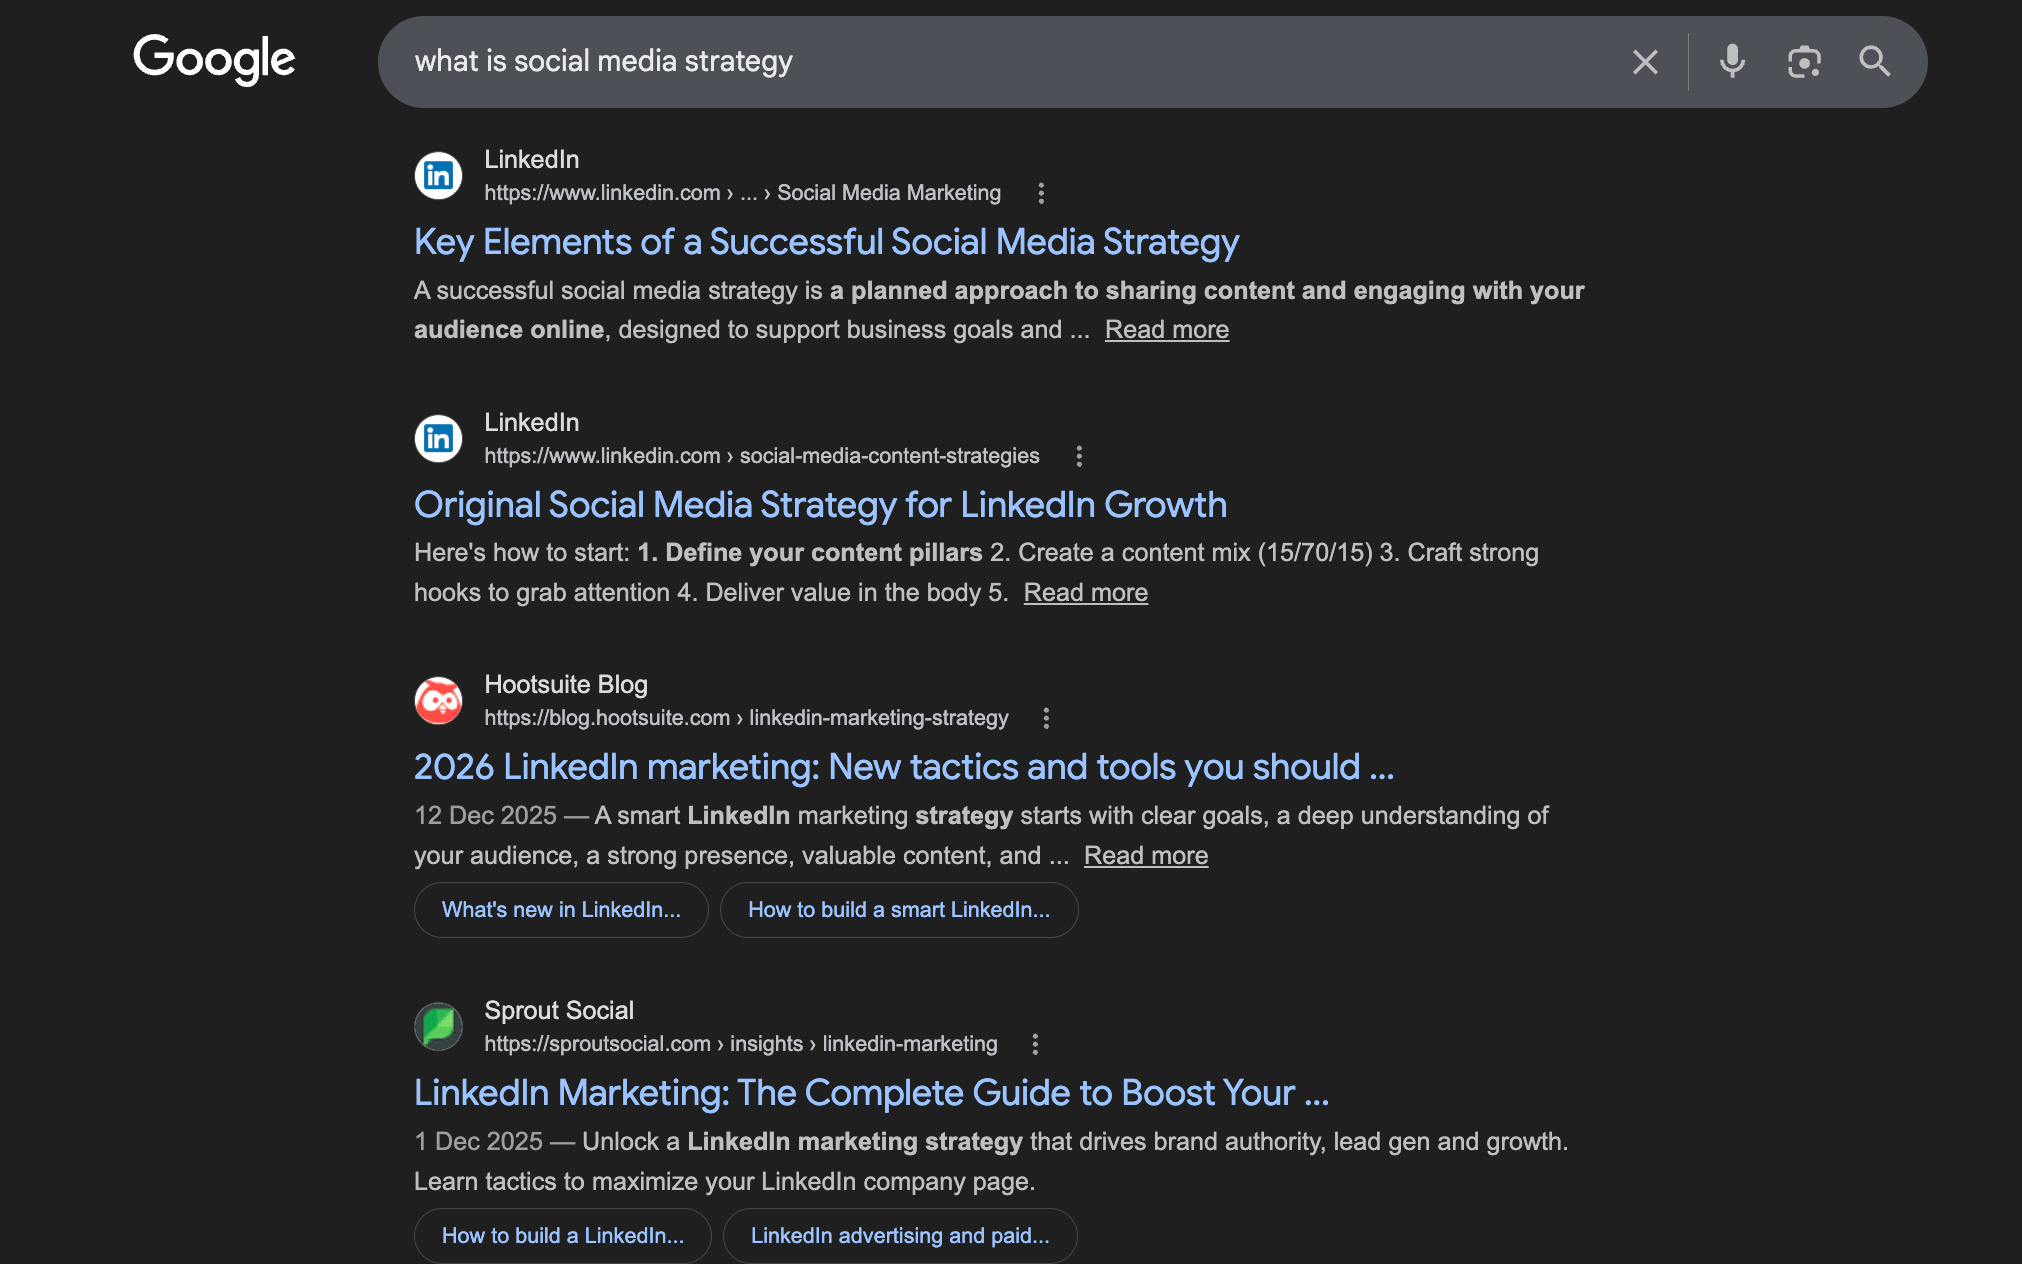Start voice search with microphone icon
Screen dimensions: 2022x1264
pyautogui.click(x=1732, y=62)
